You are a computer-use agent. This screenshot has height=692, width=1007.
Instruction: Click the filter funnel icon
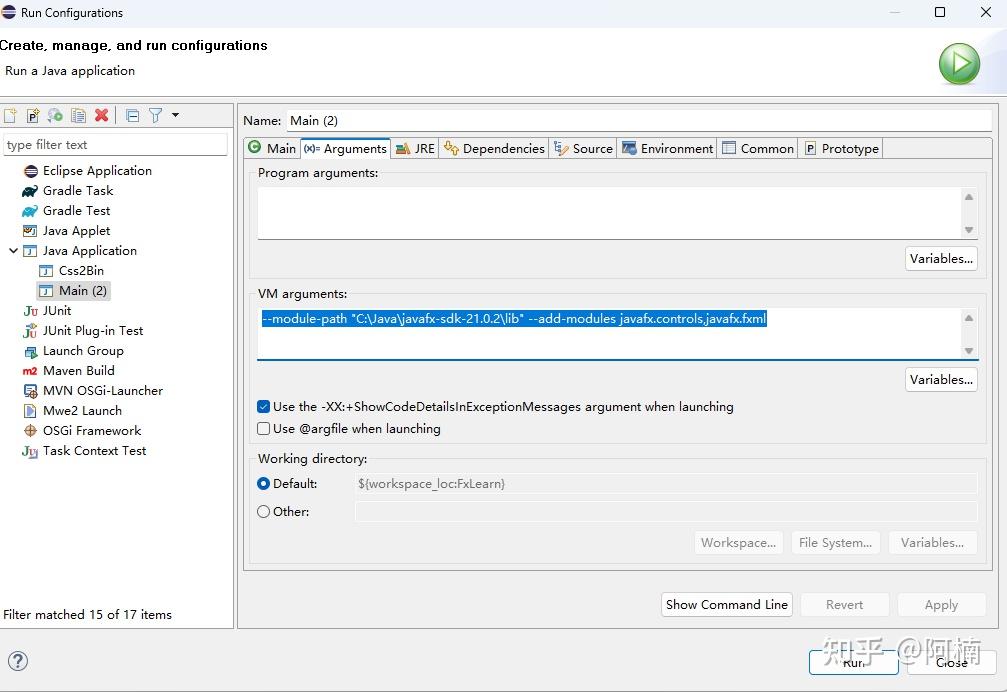tap(156, 116)
